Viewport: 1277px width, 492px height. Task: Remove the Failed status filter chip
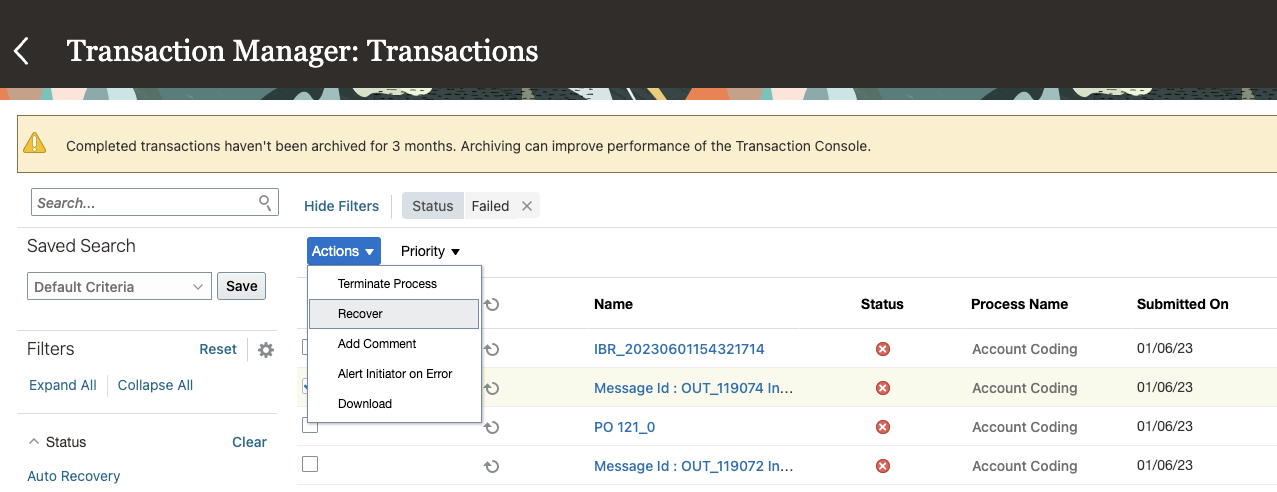[527, 206]
